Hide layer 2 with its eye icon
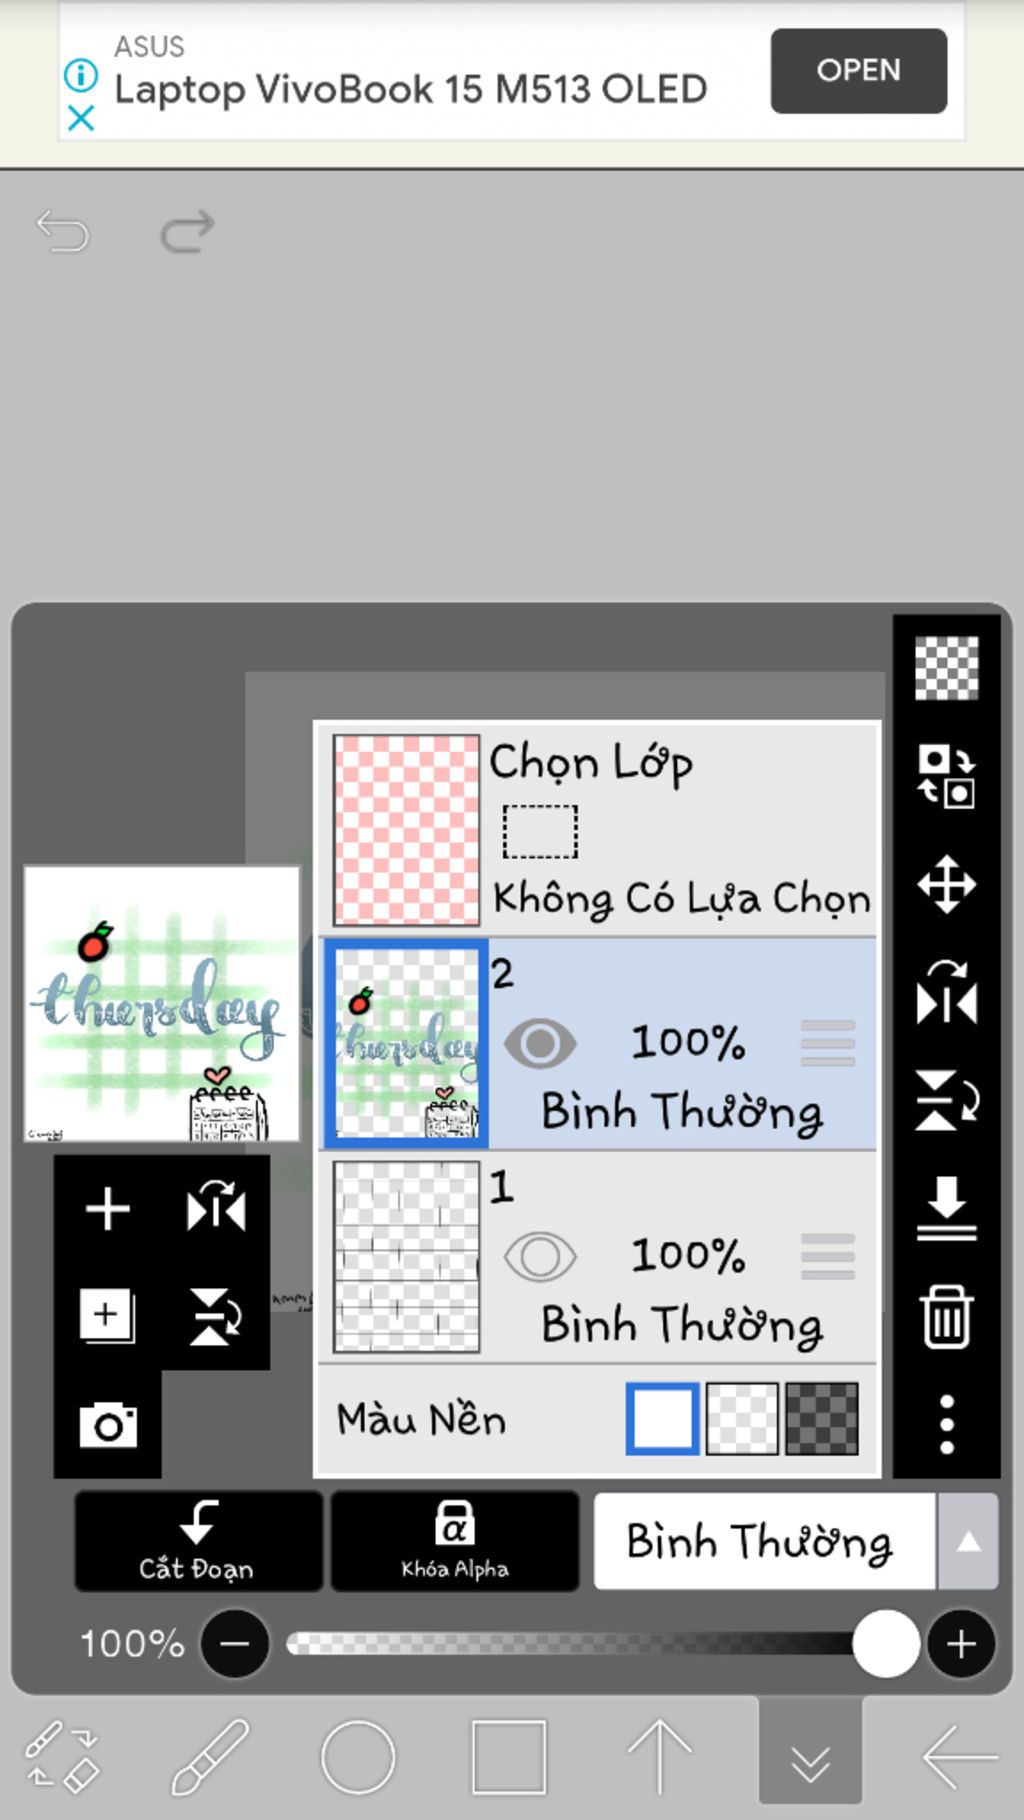The height and width of the screenshot is (1820, 1024). point(540,1044)
